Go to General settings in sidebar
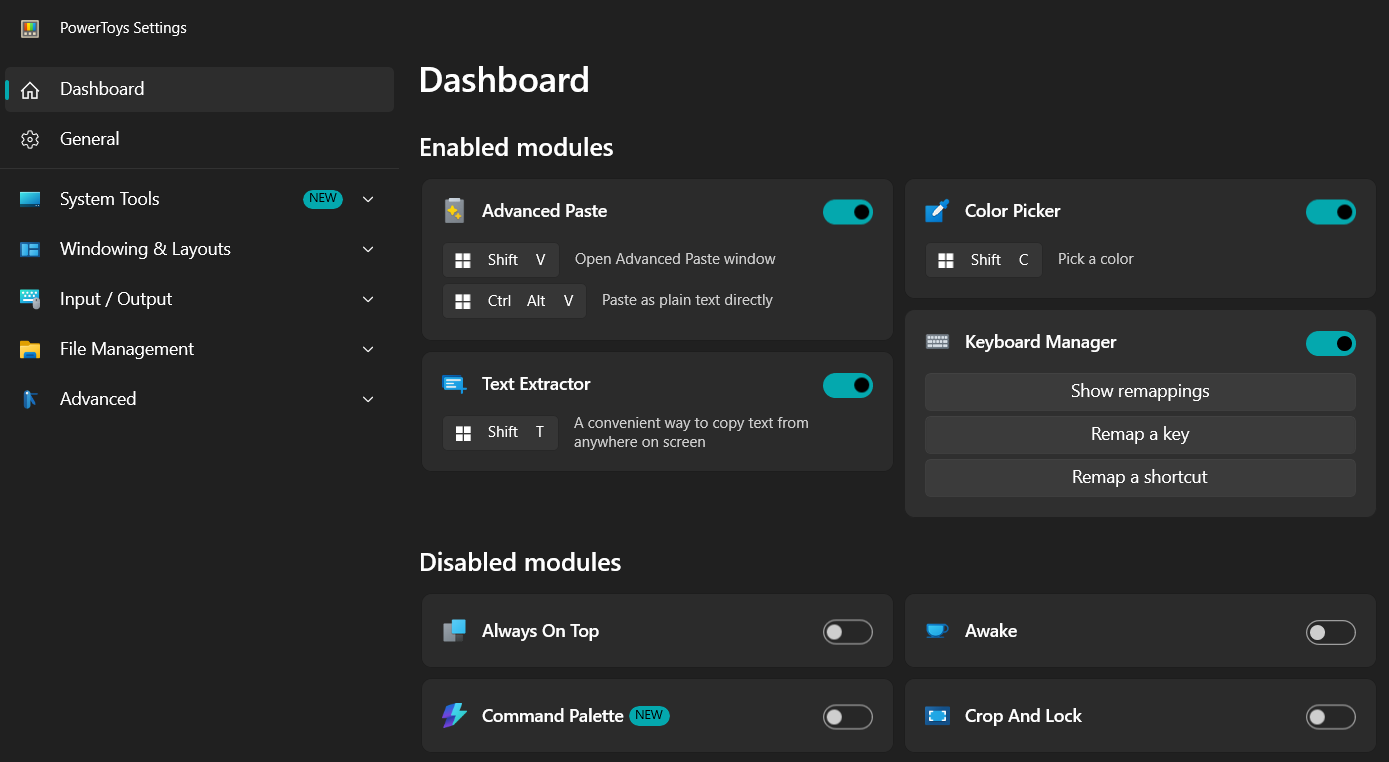 click(200, 139)
